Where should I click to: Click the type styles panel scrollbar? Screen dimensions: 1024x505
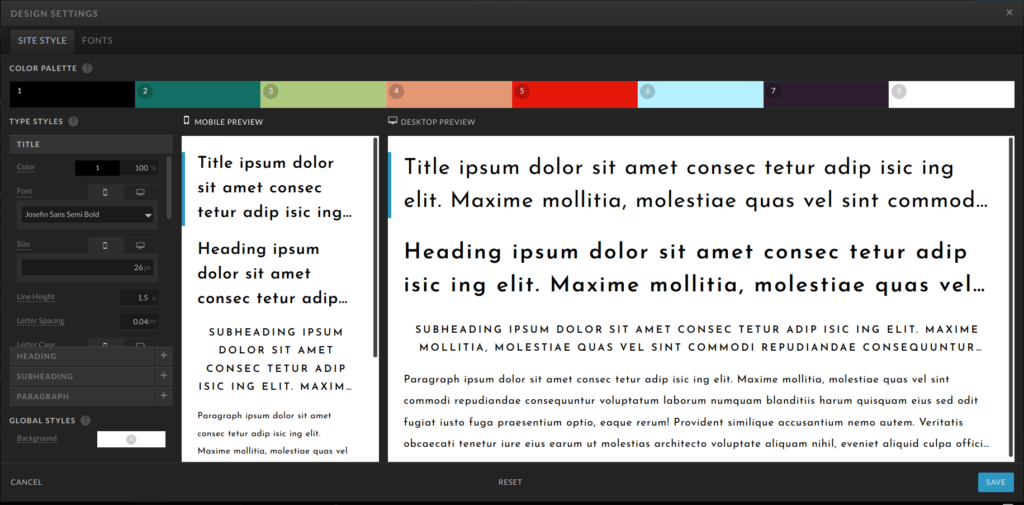[169, 187]
